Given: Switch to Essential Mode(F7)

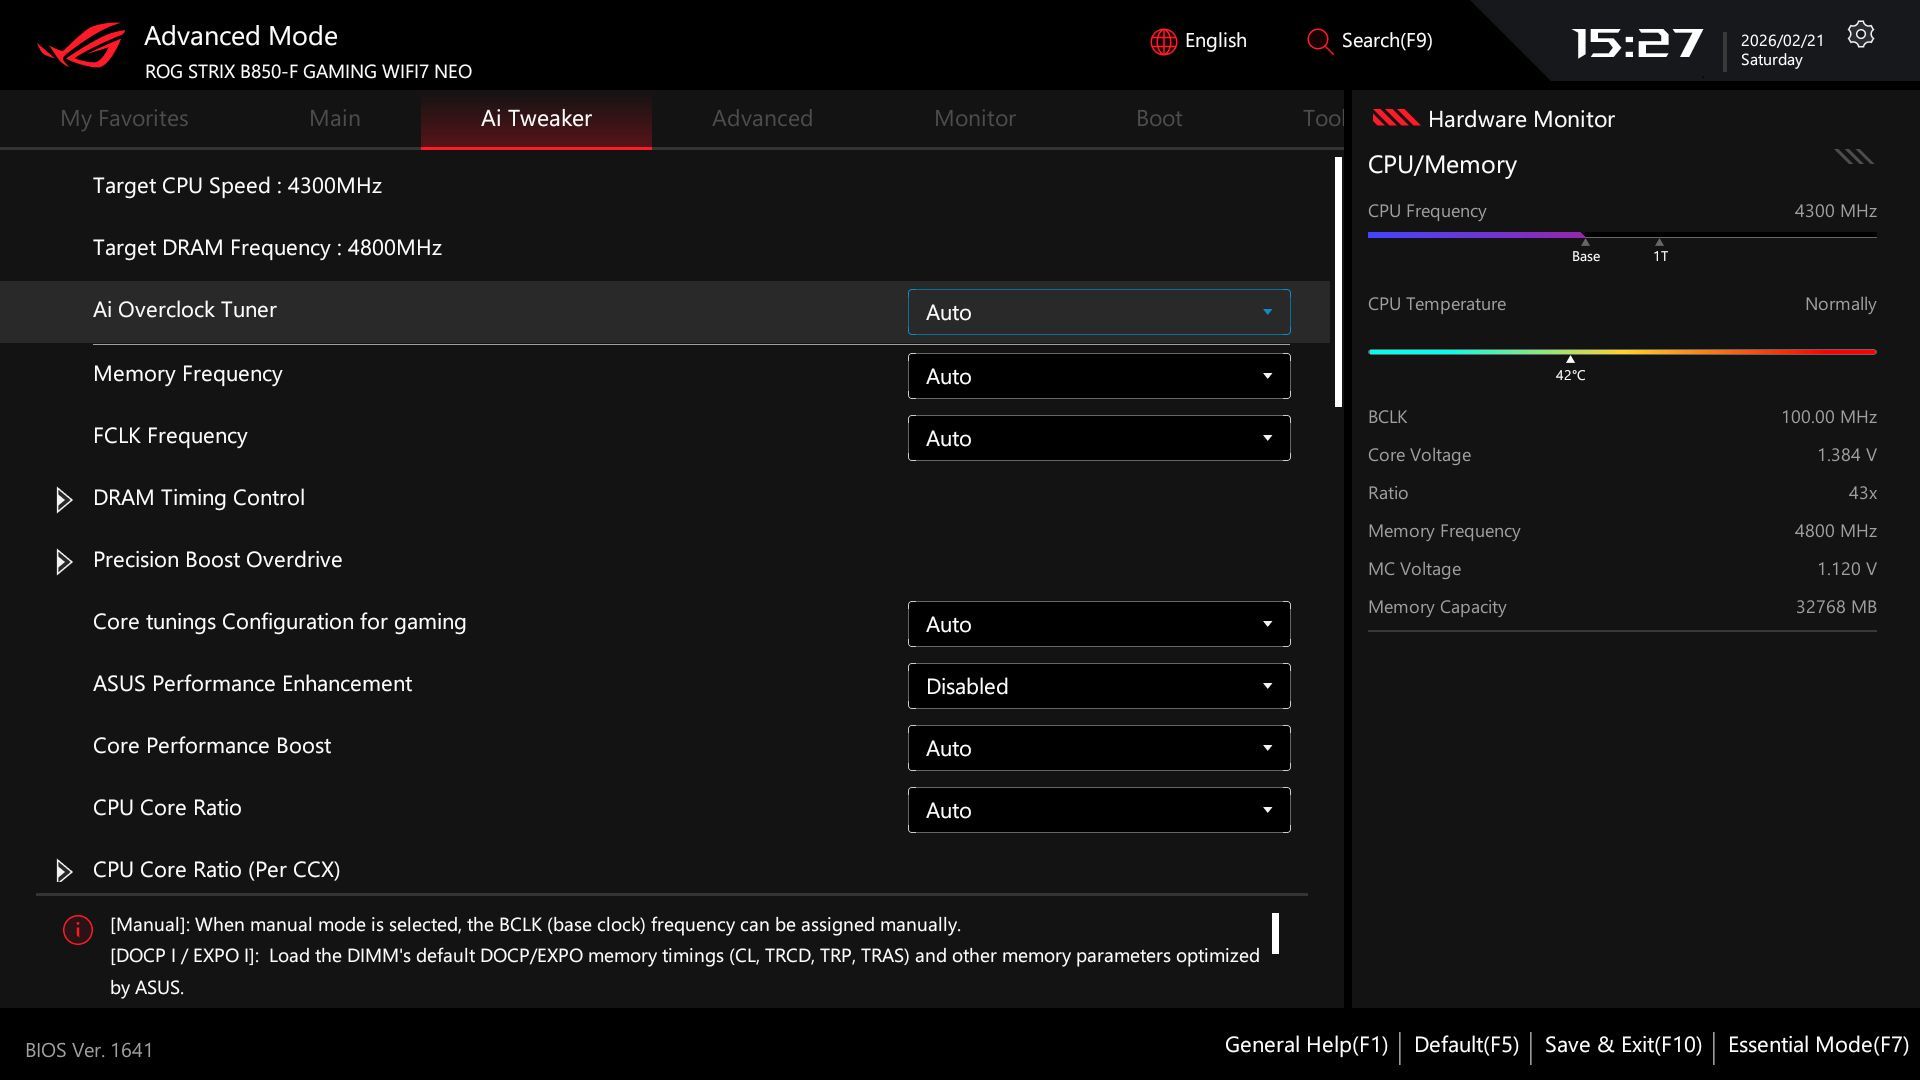Looking at the screenshot, I should click(1818, 1045).
